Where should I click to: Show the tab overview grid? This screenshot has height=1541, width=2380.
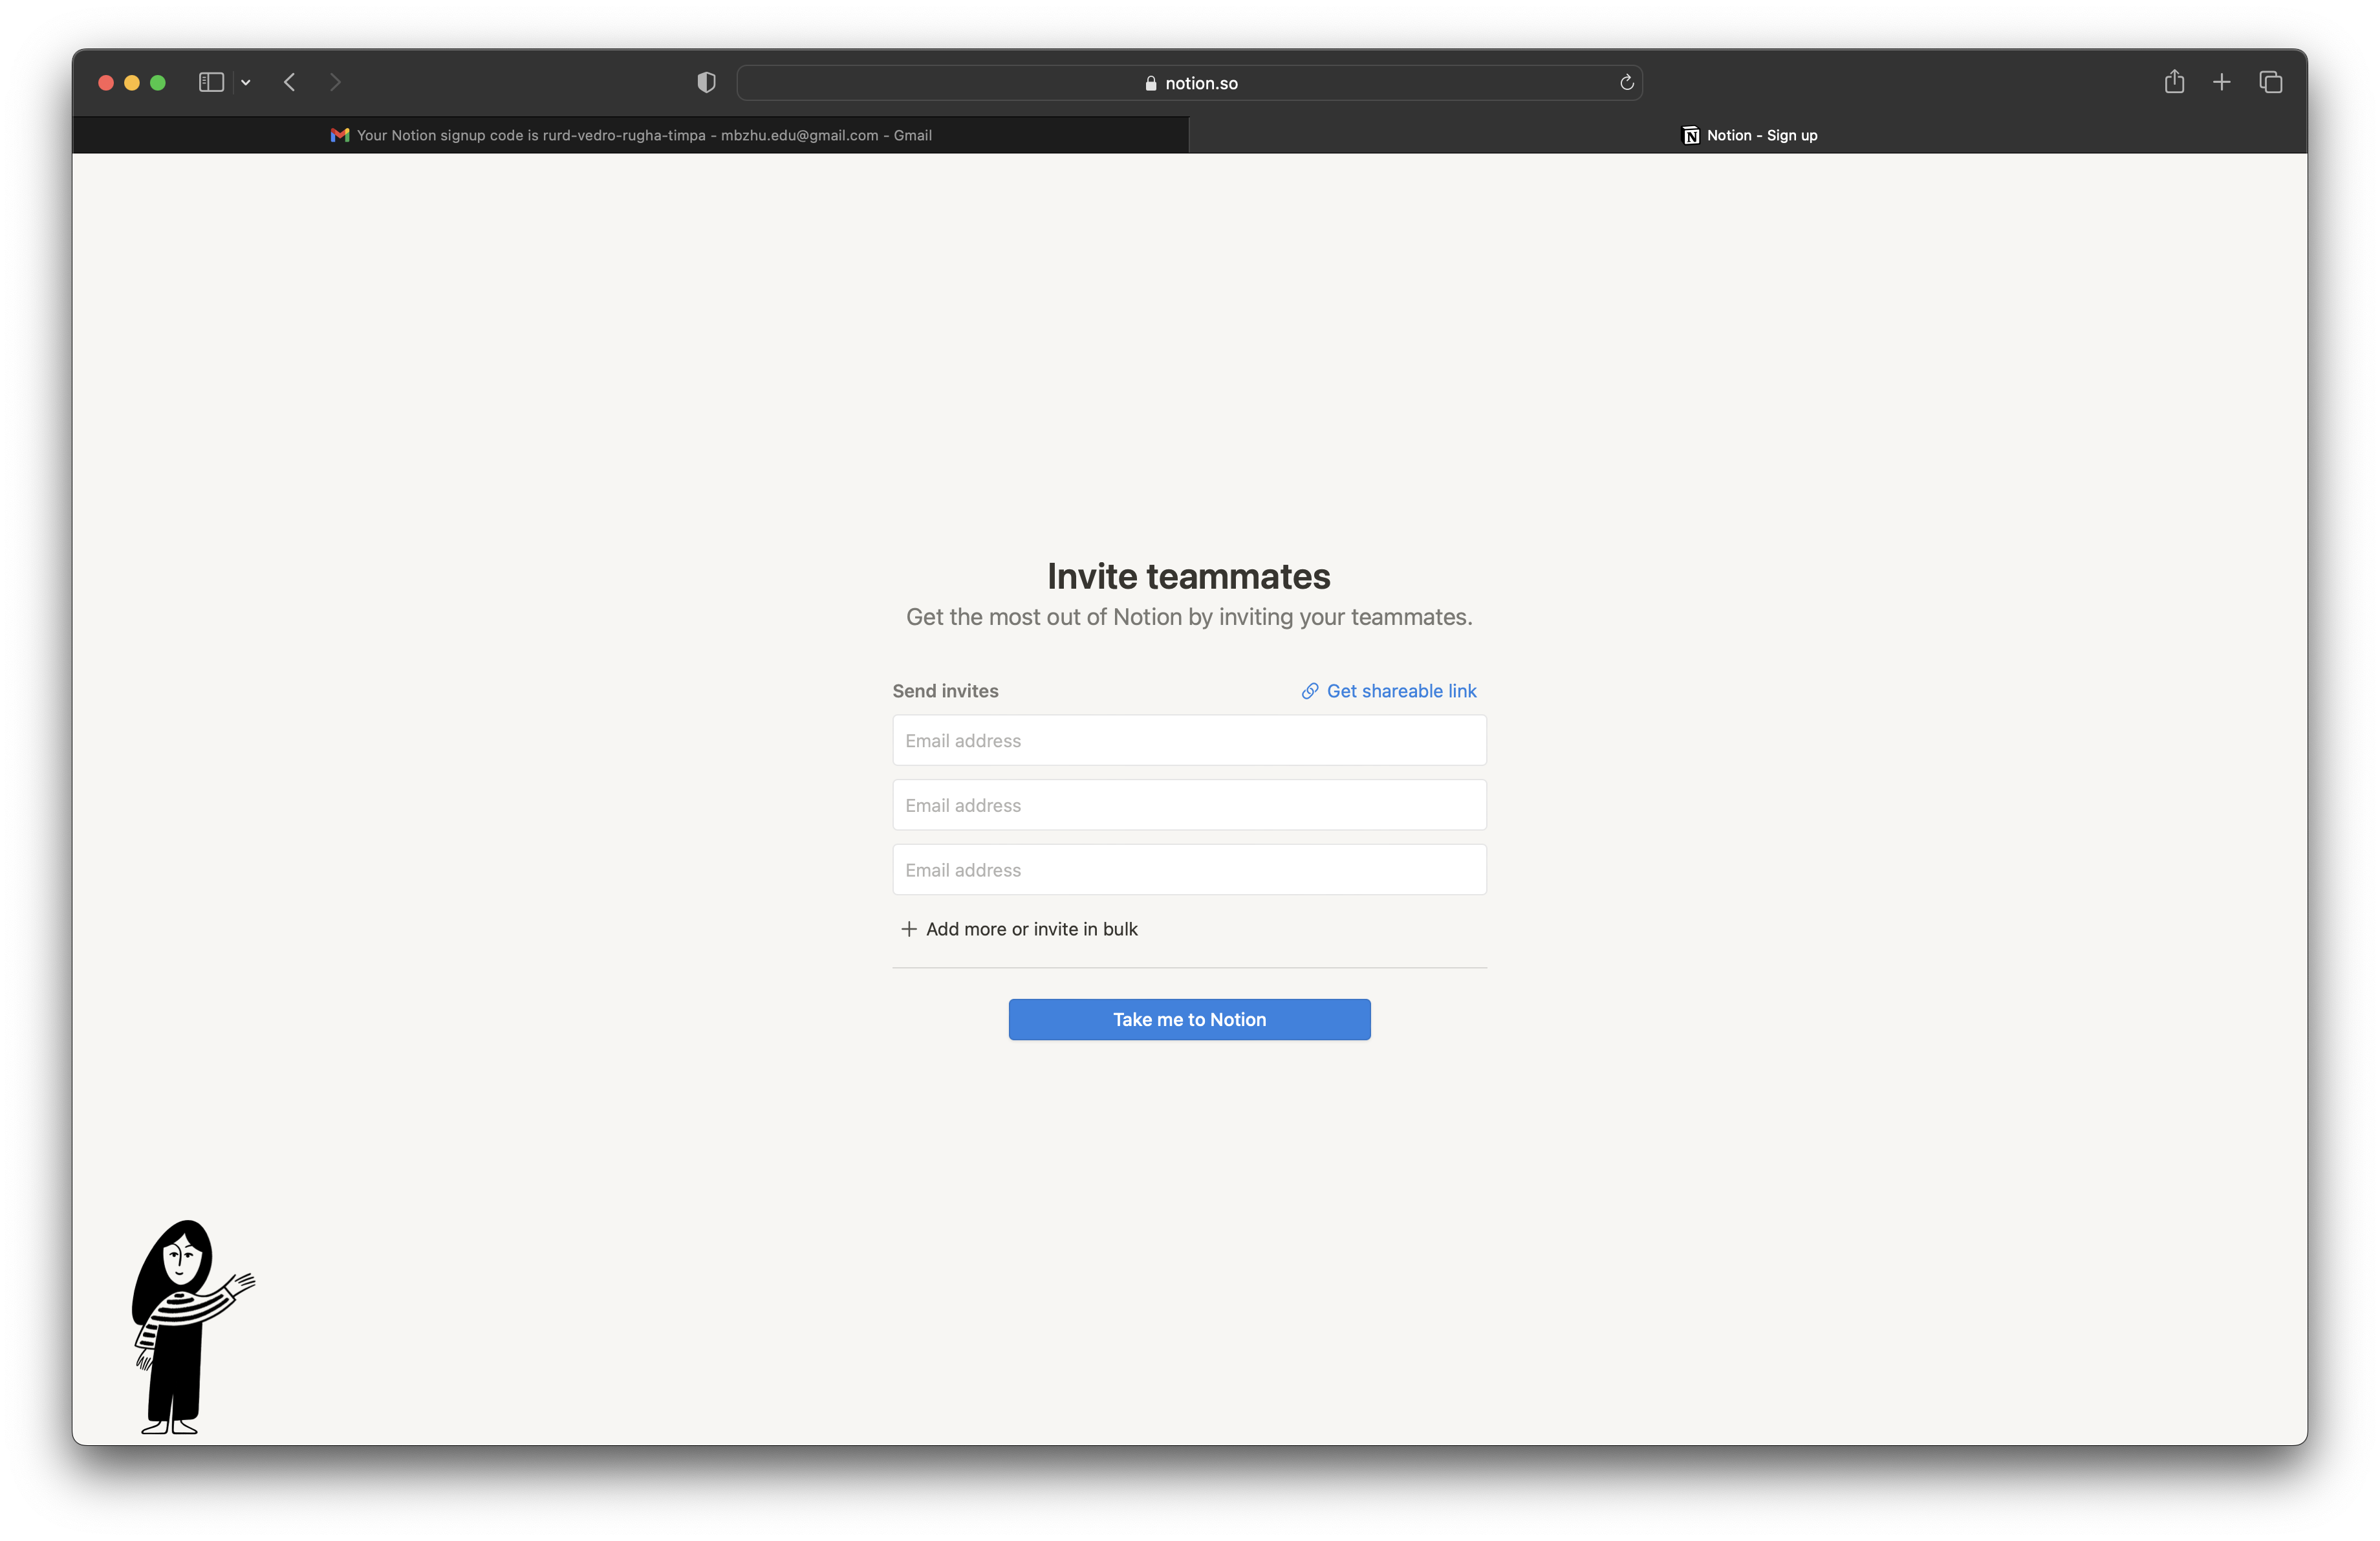pos(2271,82)
